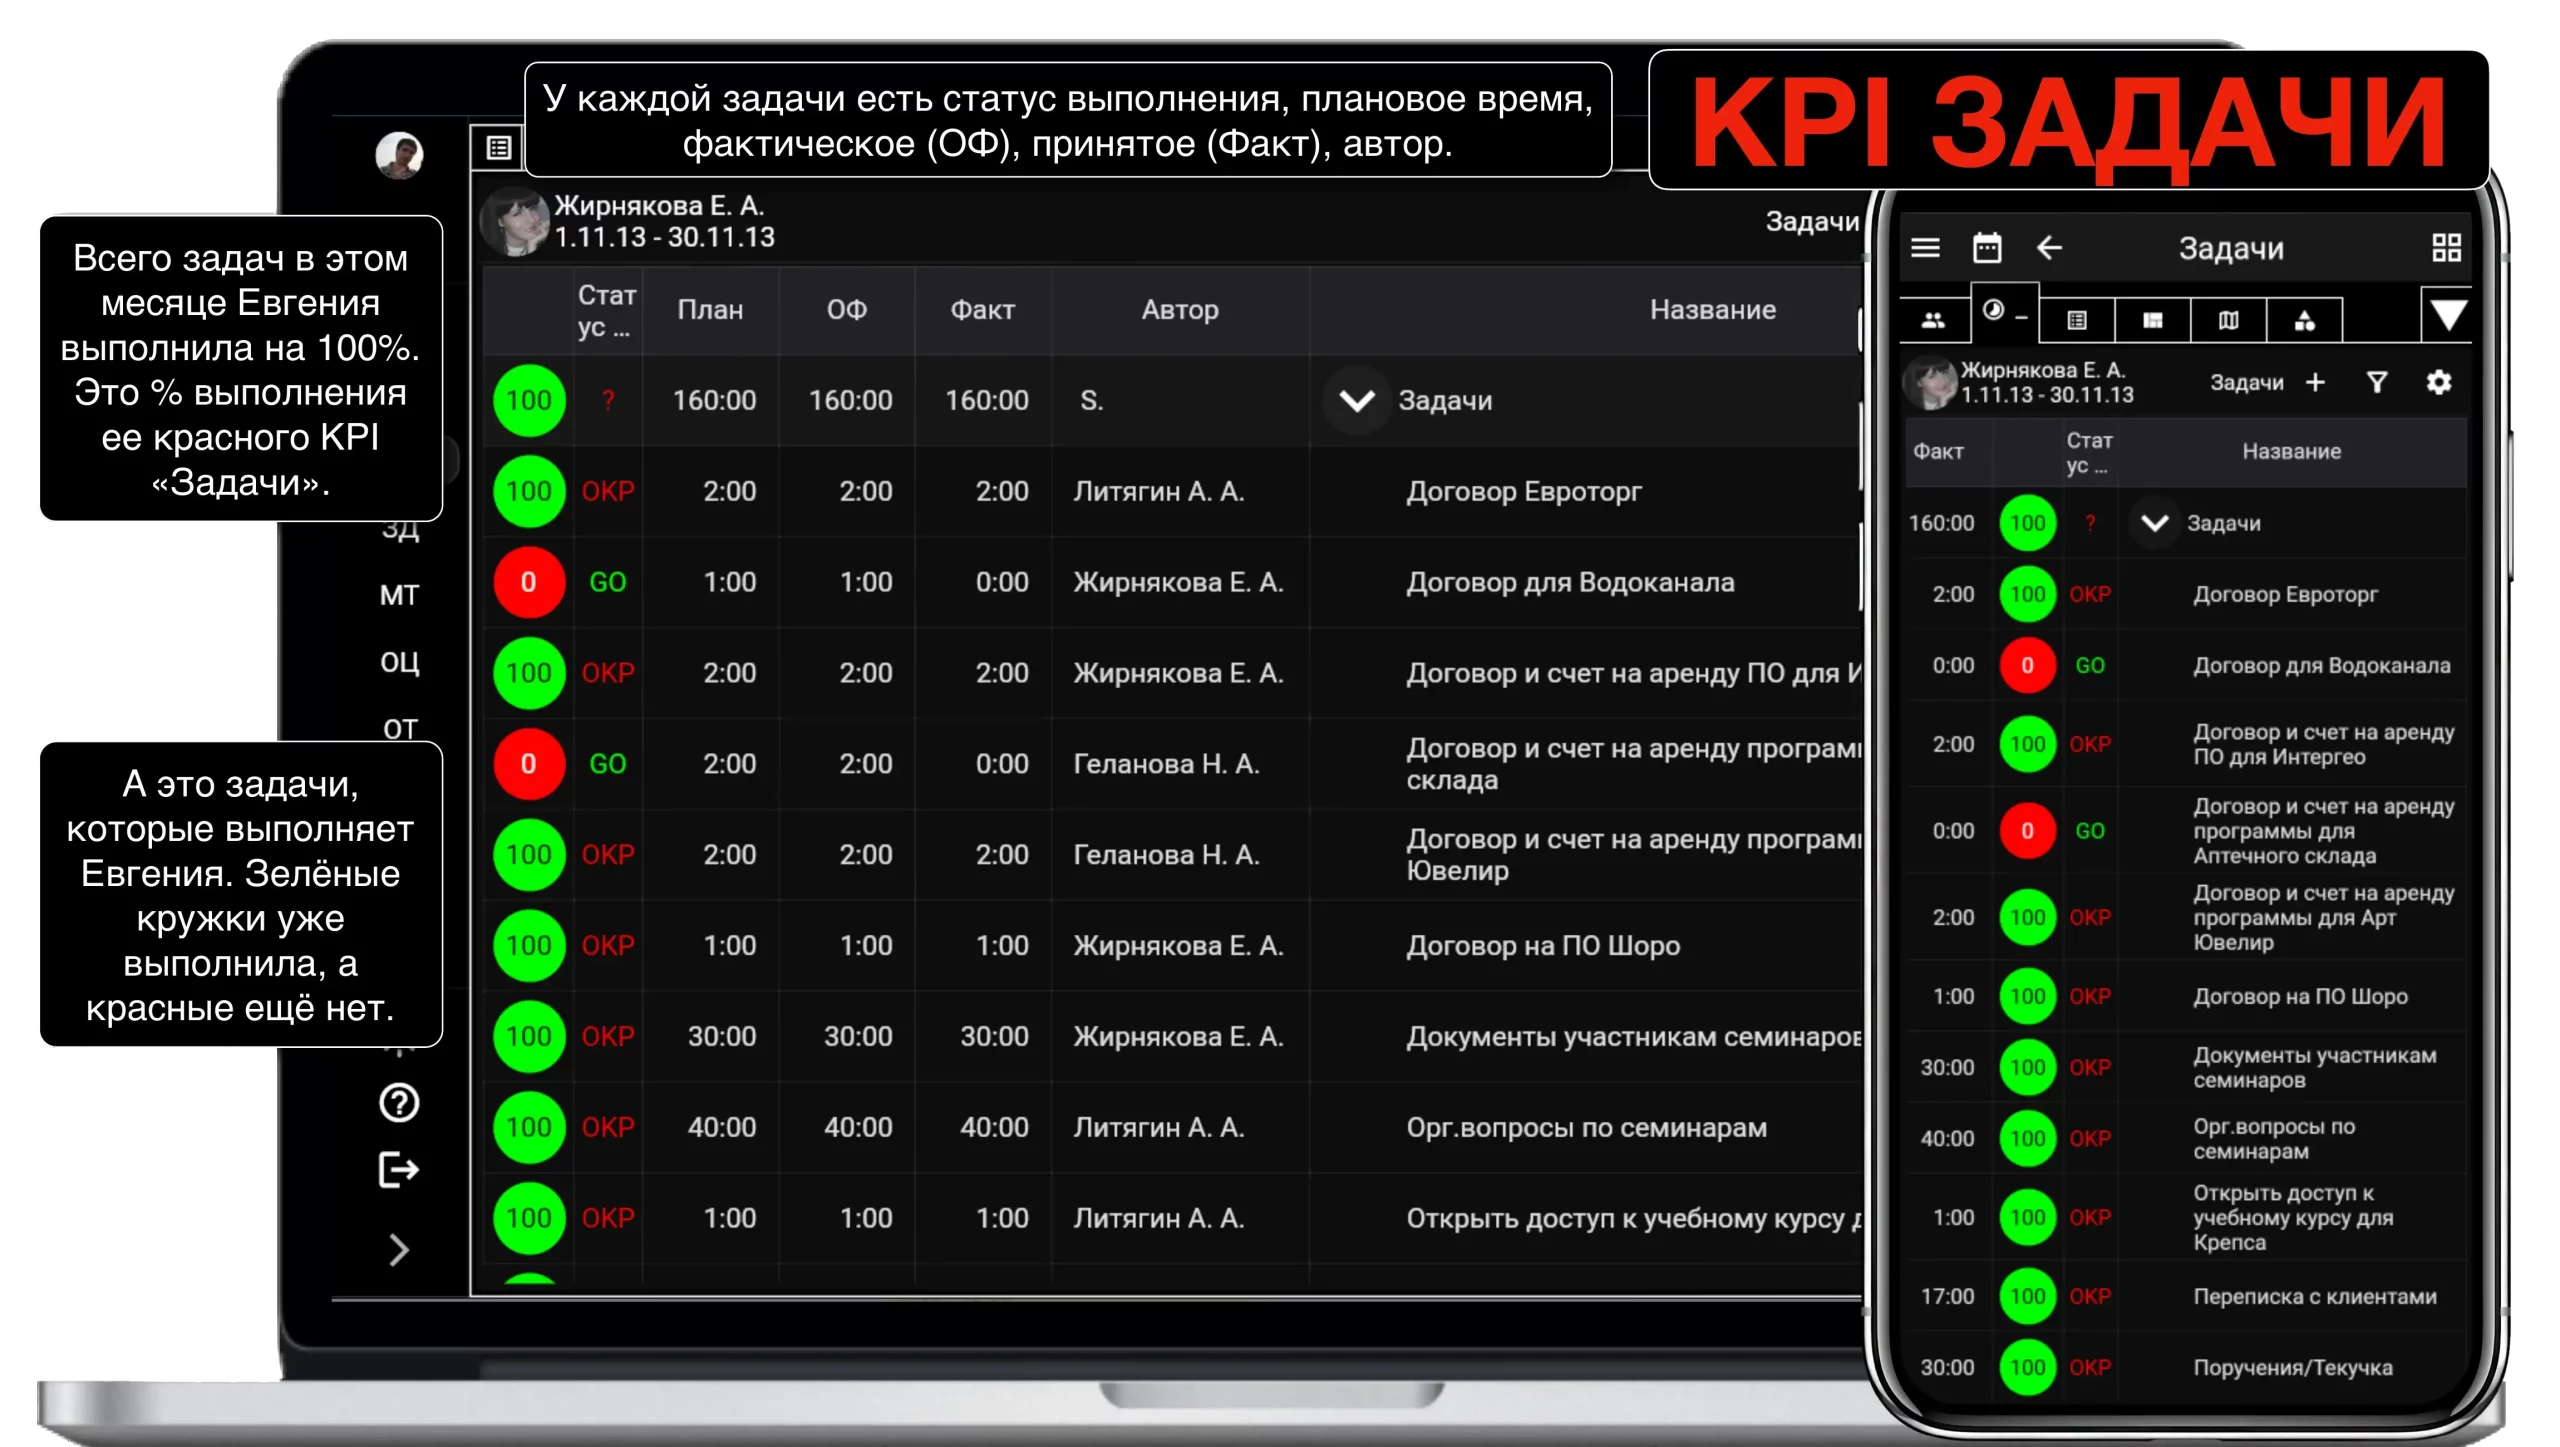Sort by ОФ column header on laptop
Image resolution: width=2560 pixels, height=1447 pixels.
point(846,310)
